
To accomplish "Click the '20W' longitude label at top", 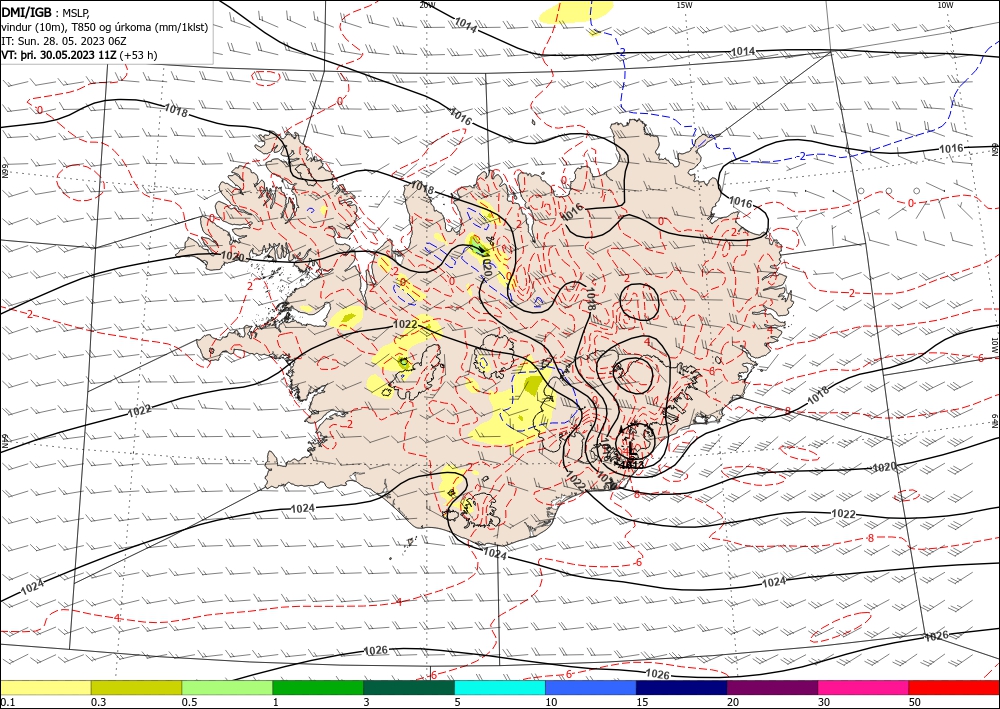I will pos(427,5).
